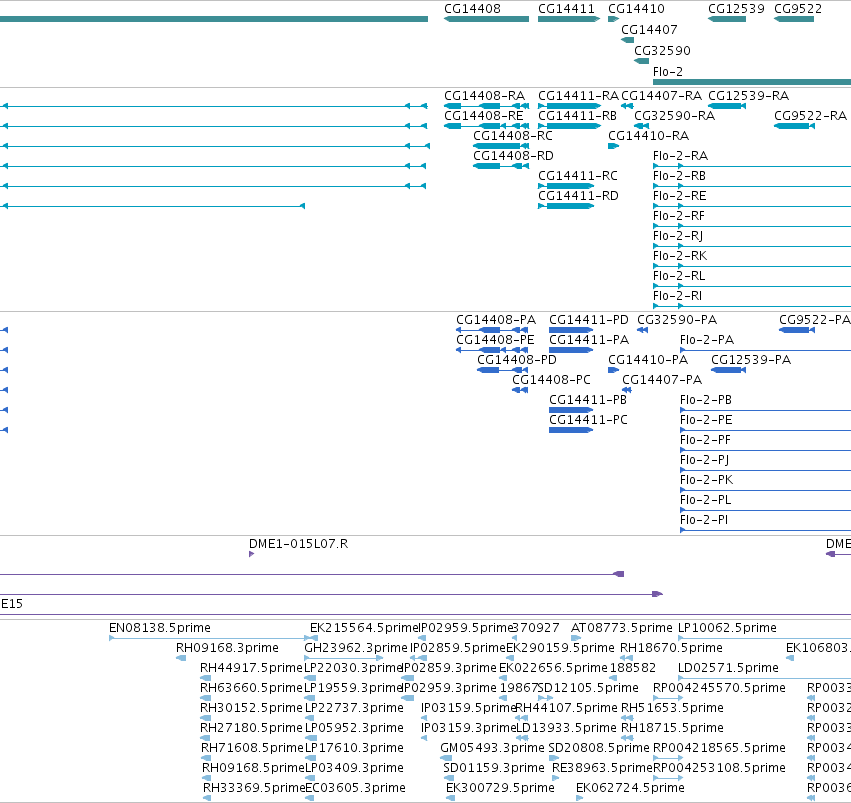Click the Flo-2-RK transcript
This screenshot has width=851, height=803.
[680, 256]
